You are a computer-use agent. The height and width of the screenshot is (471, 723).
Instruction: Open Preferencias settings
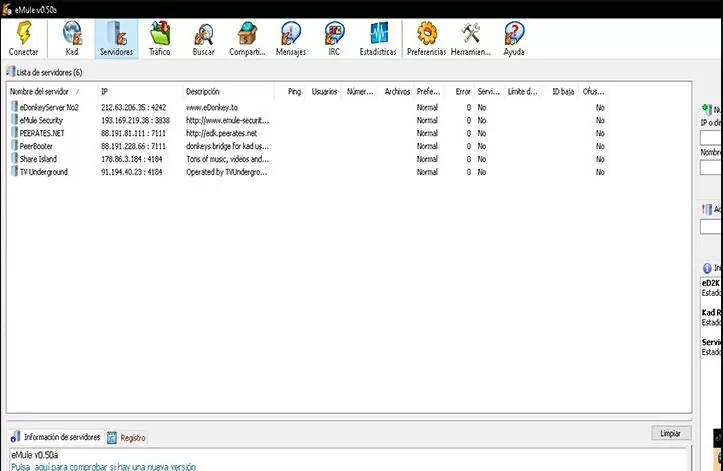click(x=426, y=38)
